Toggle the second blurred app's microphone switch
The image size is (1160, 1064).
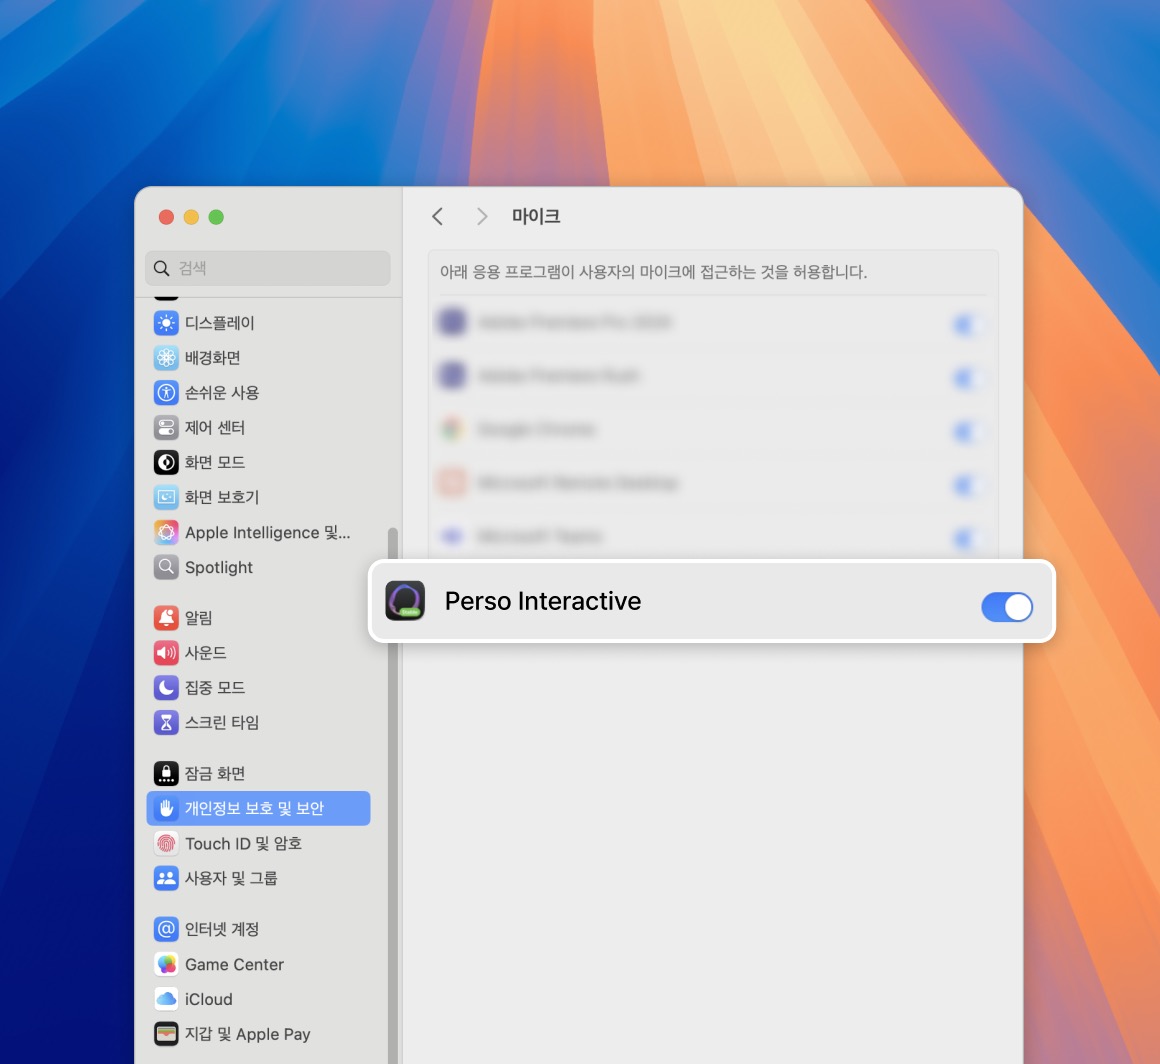[x=969, y=378]
